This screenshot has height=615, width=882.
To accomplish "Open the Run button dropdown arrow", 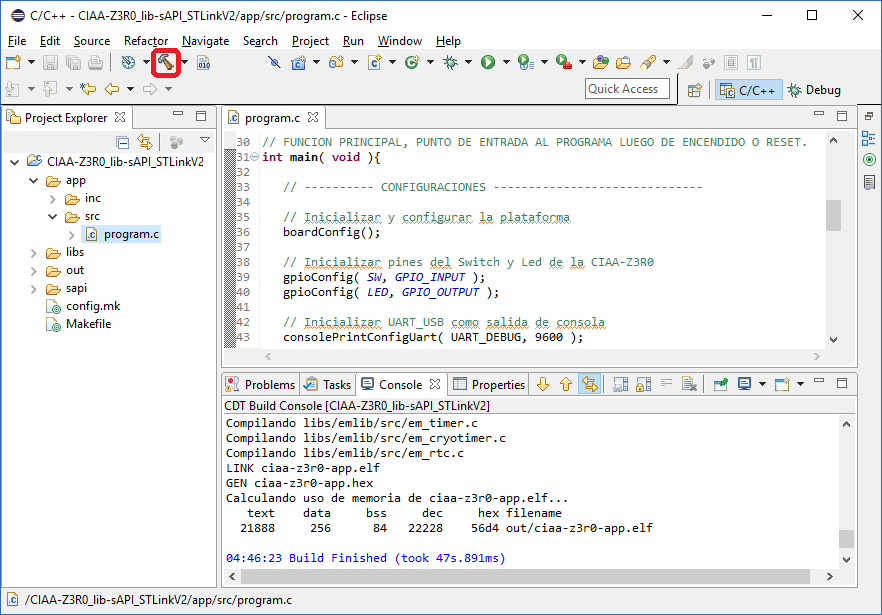I will pyautogui.click(x=506, y=62).
